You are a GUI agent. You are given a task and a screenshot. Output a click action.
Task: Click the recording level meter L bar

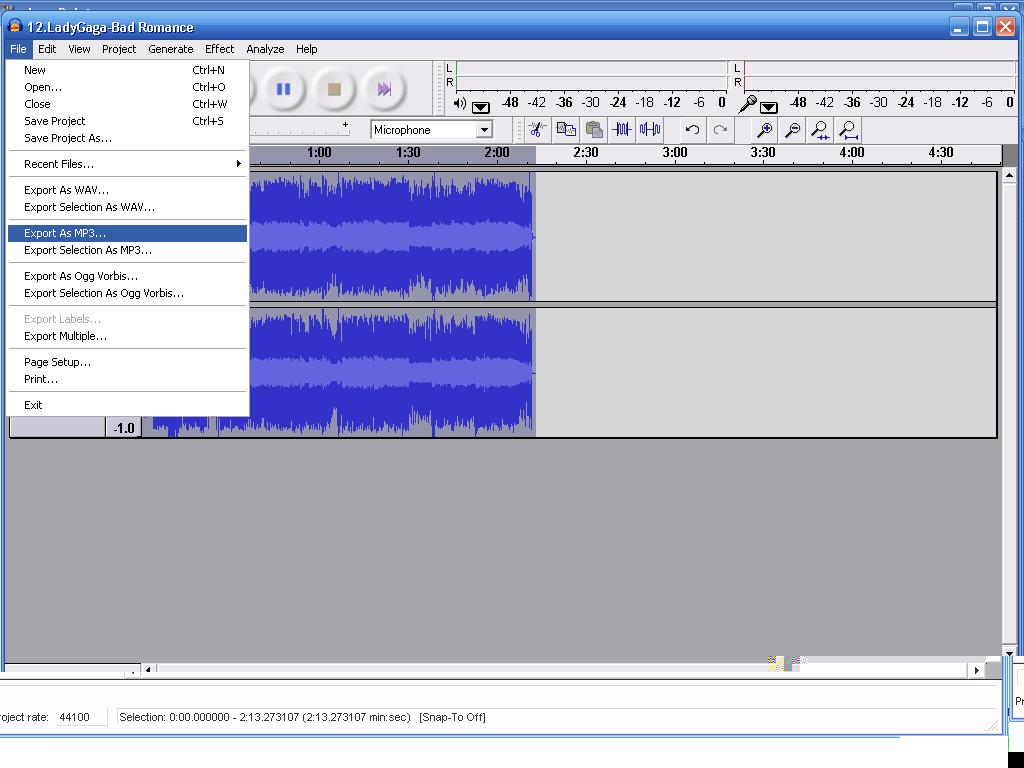click(x=880, y=69)
